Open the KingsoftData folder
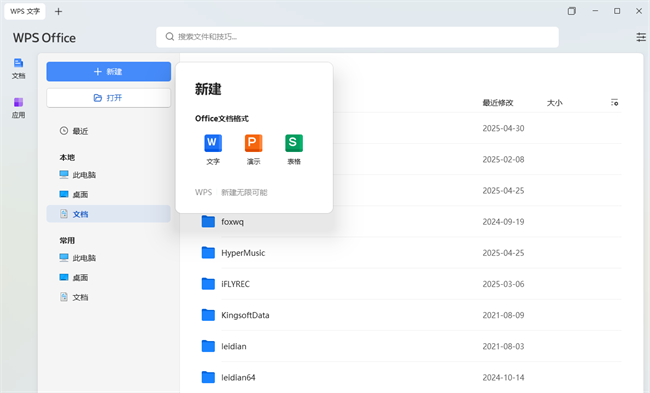 (x=245, y=315)
